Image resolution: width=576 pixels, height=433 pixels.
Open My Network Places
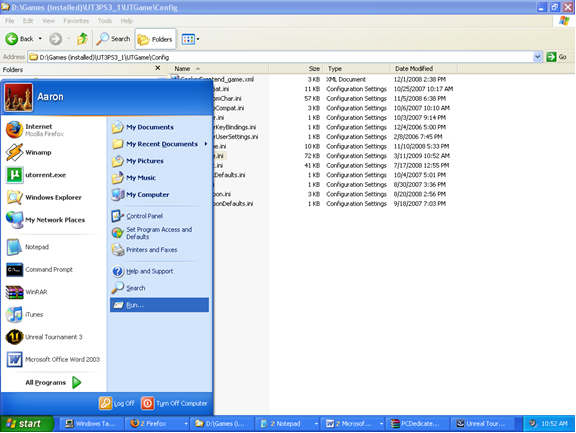(46, 220)
